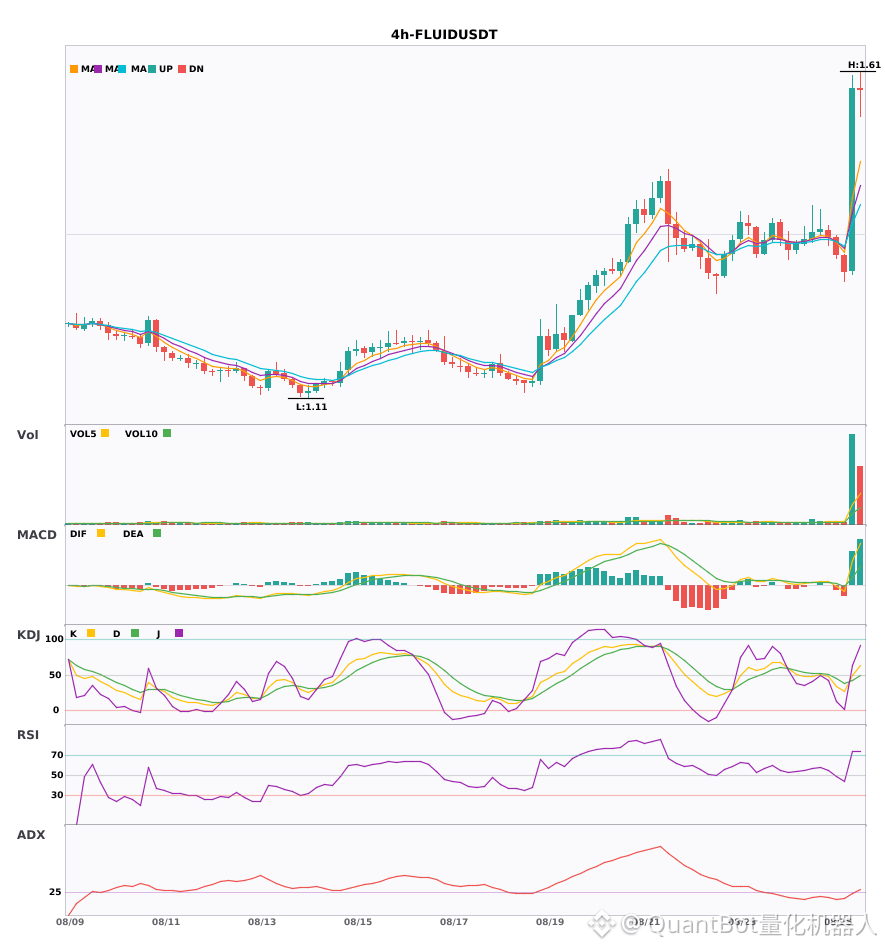885x950 pixels.
Task: Click the Vol panel label
Action: (27, 434)
